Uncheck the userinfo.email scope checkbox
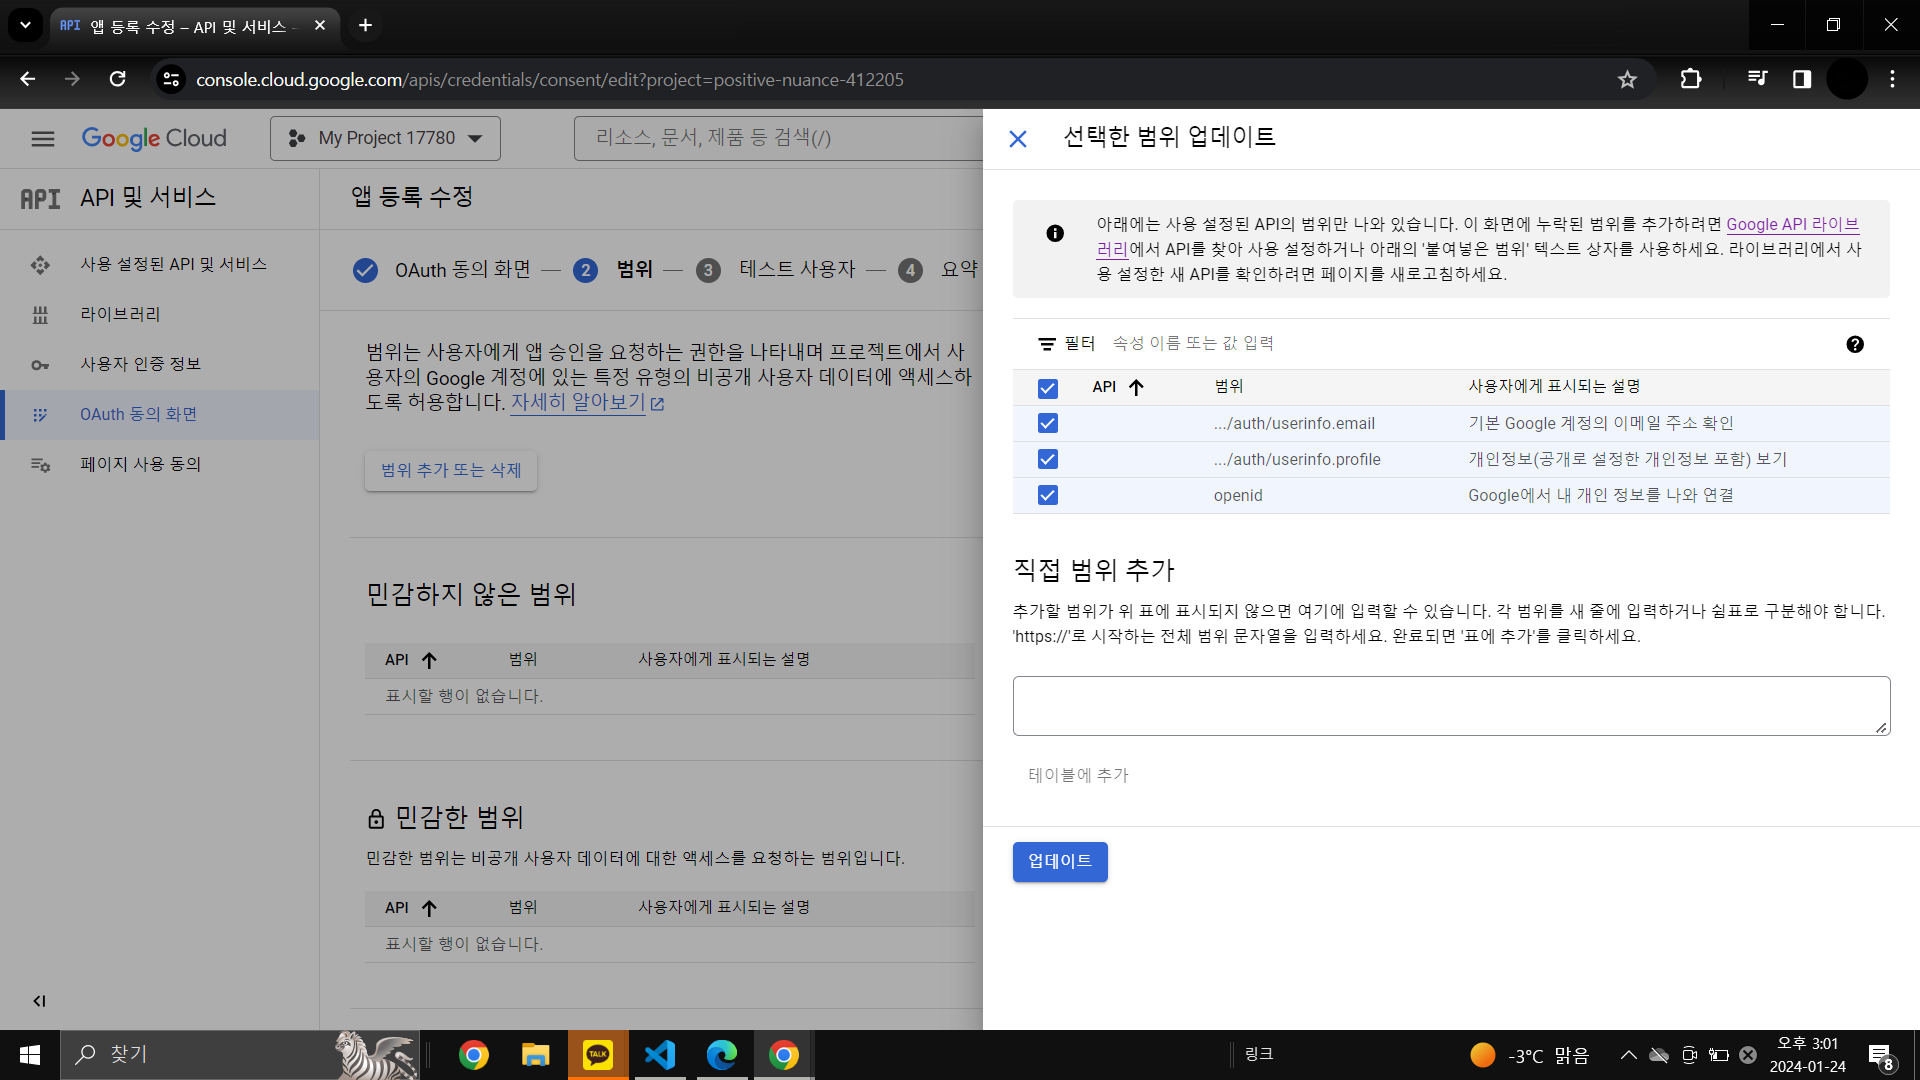Screen dimensions: 1920x1080 click(x=1047, y=423)
